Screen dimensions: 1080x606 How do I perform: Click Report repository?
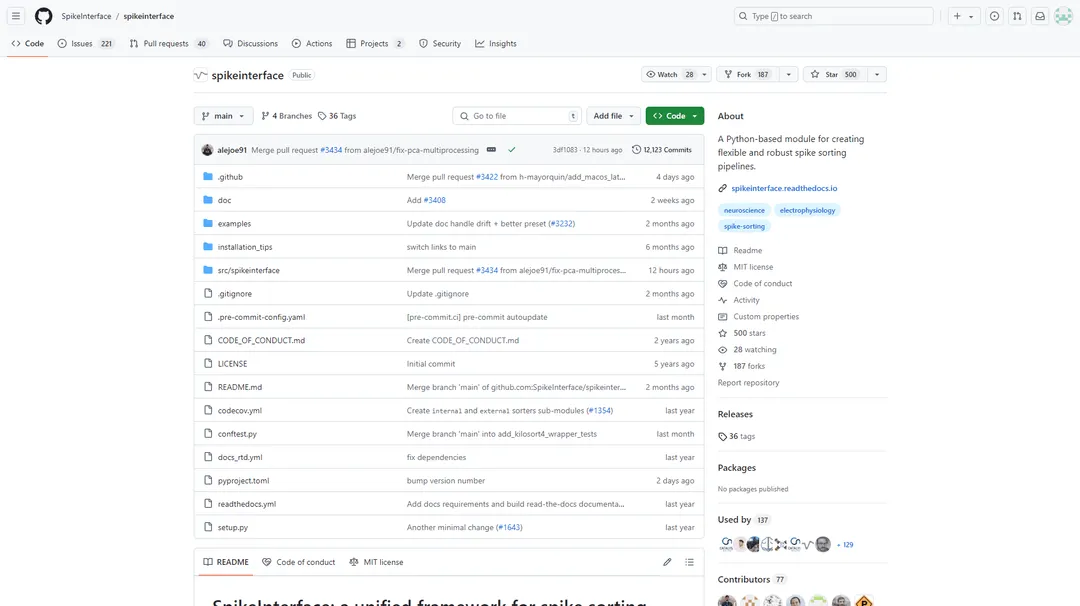[749, 383]
